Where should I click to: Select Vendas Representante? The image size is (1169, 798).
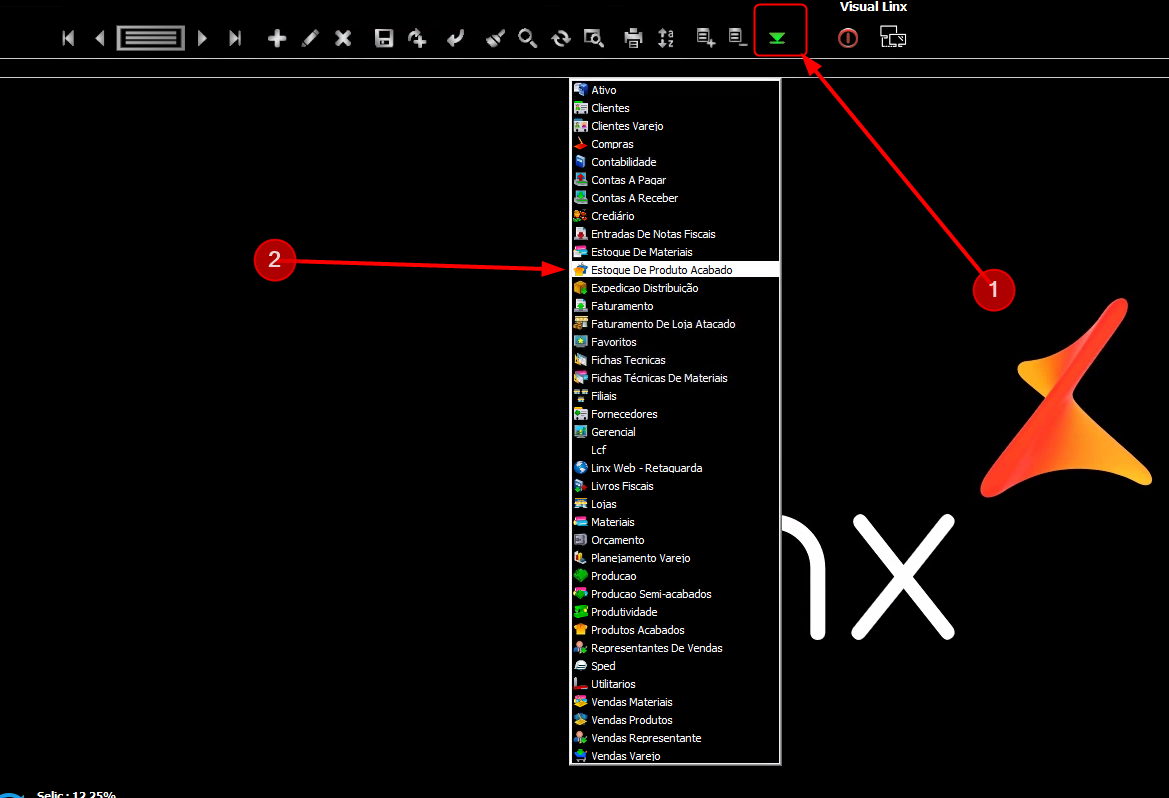pos(675,738)
